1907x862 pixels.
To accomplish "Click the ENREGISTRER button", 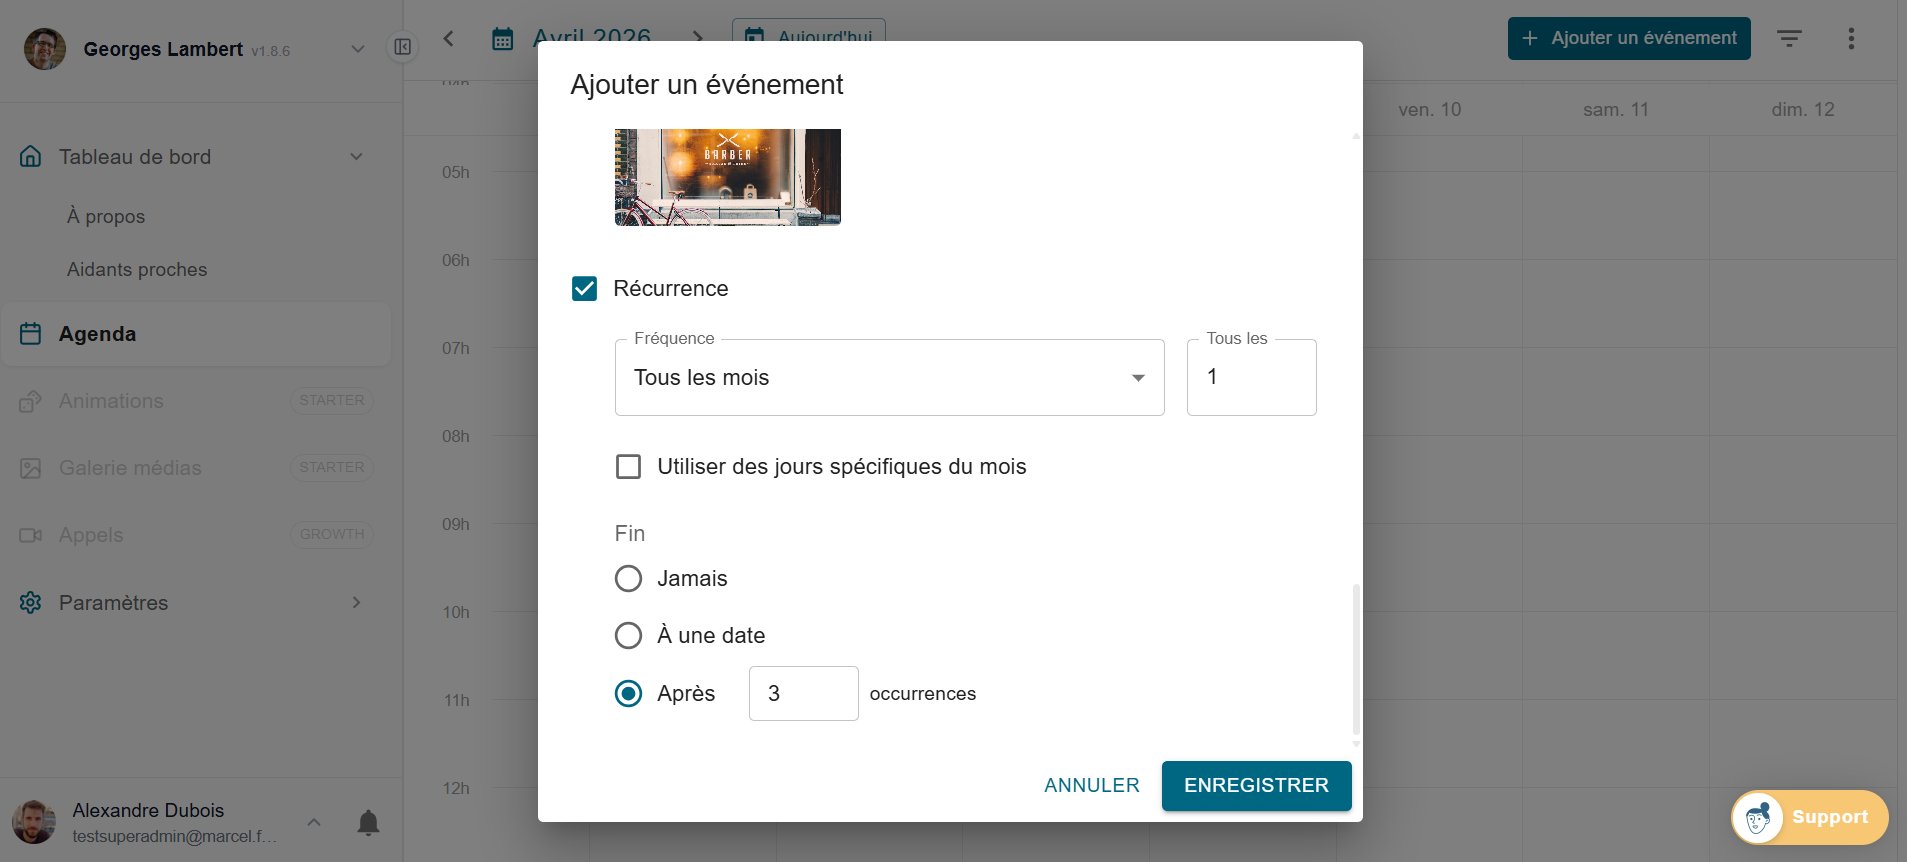I will tap(1256, 786).
